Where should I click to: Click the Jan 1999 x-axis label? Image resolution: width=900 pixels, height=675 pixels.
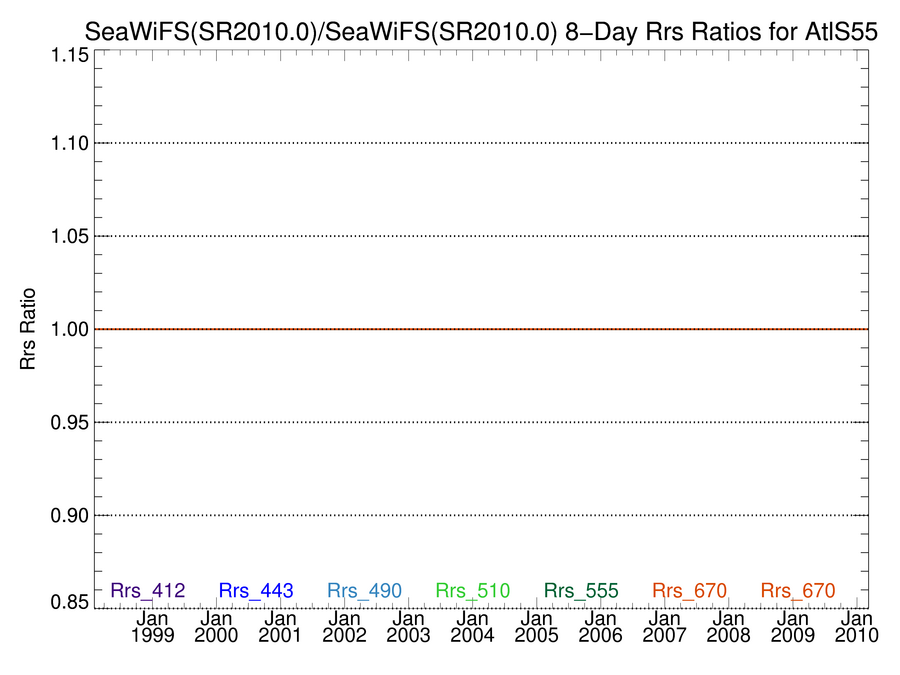point(152,627)
